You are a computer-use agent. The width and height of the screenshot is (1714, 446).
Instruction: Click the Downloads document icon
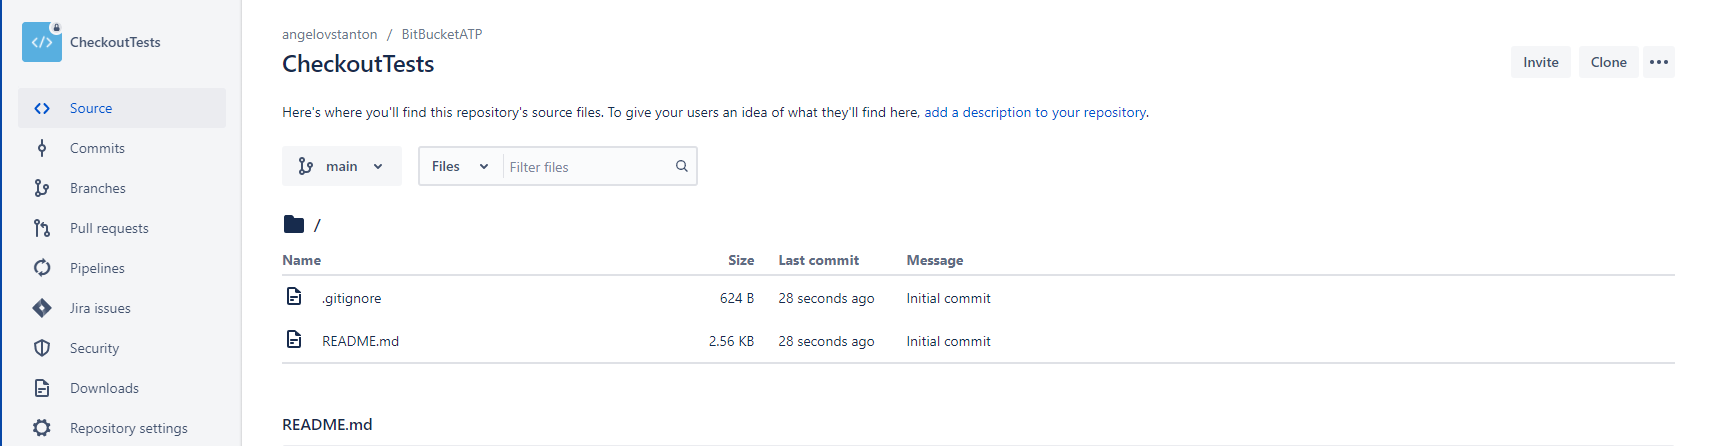(42, 388)
